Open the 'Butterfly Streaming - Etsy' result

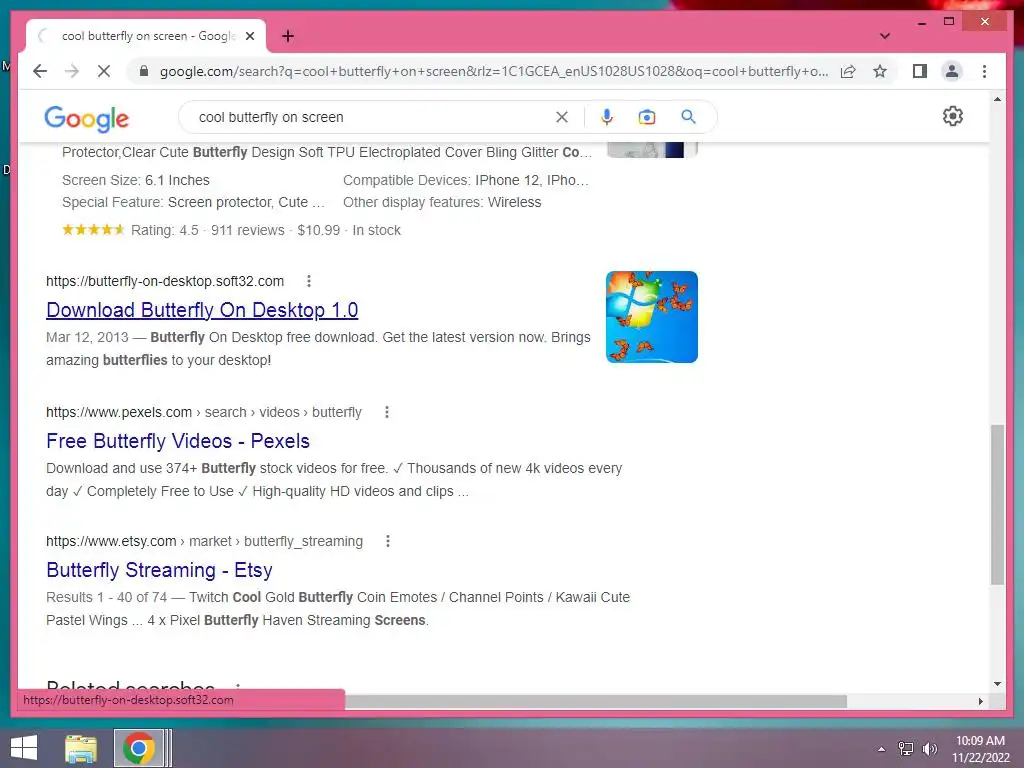click(x=159, y=569)
